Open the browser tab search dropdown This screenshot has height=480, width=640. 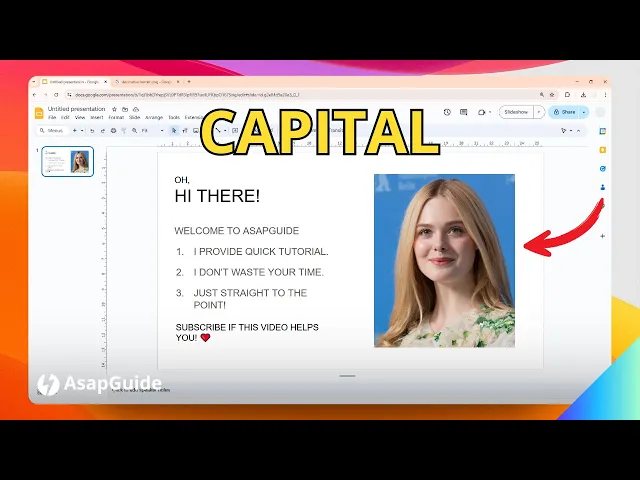point(34,82)
